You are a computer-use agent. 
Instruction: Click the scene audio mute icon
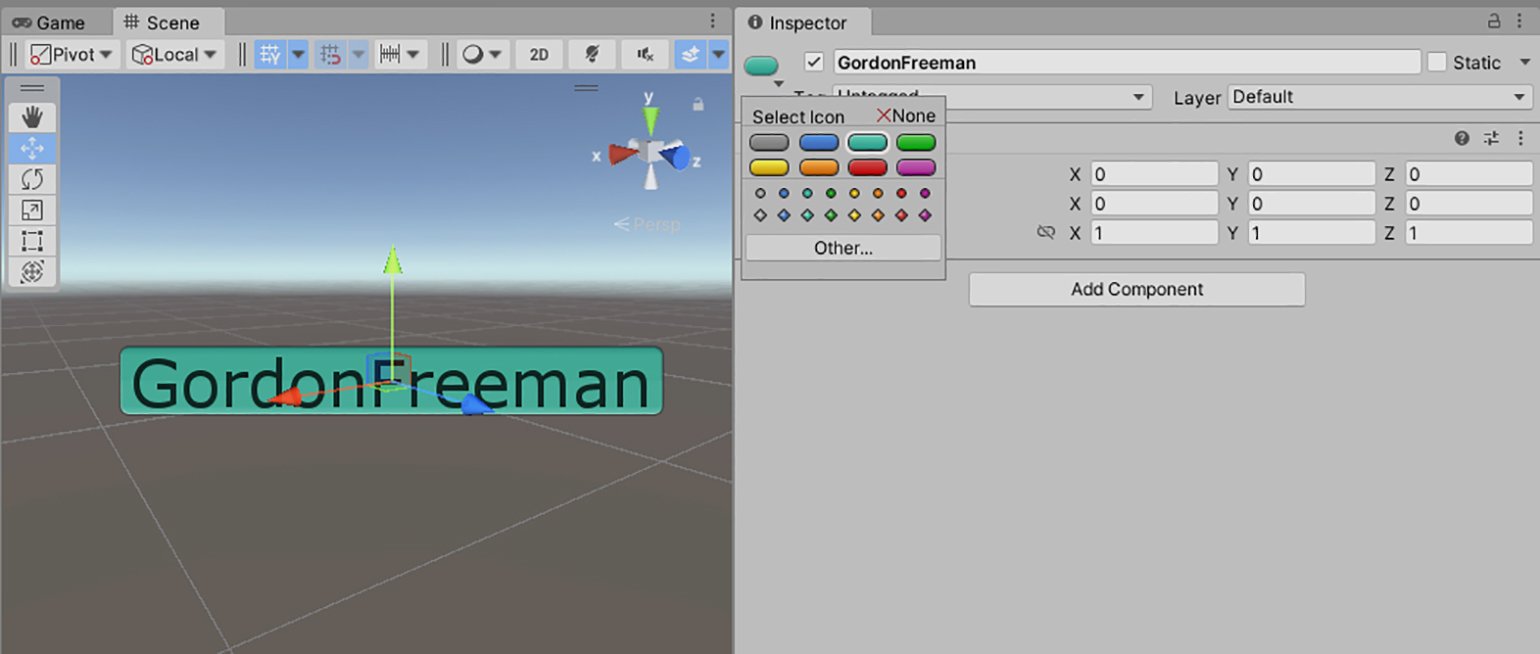point(645,55)
